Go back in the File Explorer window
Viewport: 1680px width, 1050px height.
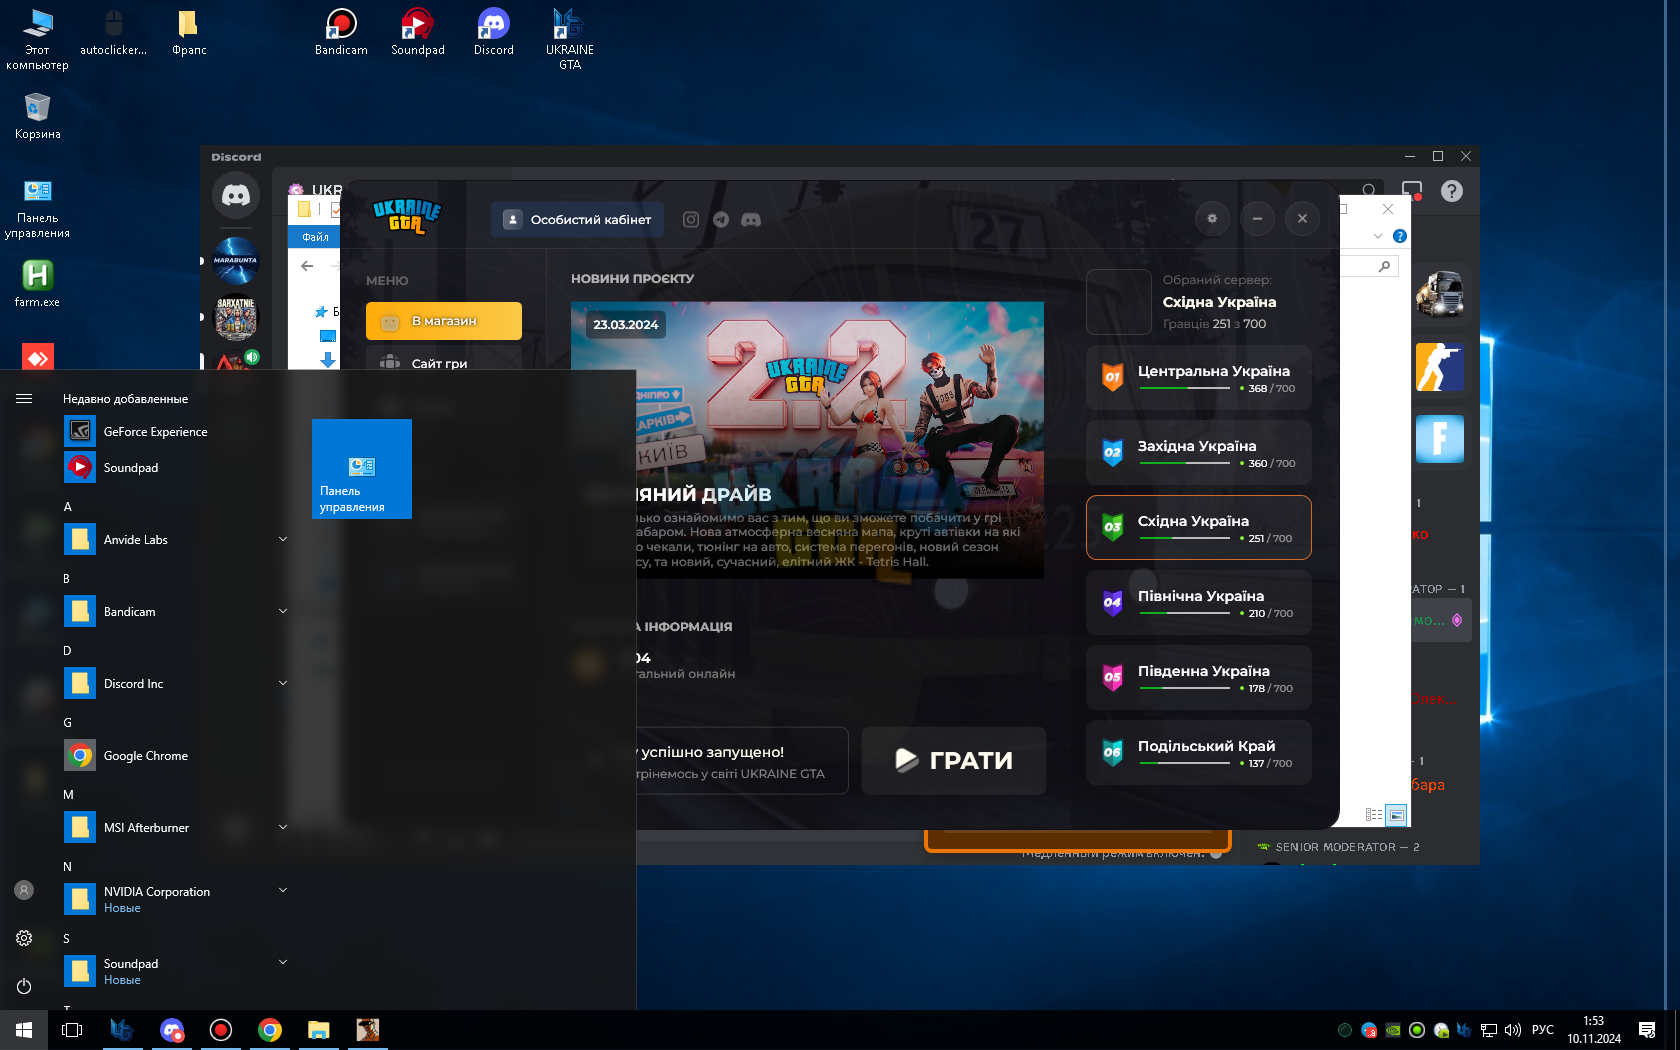(307, 266)
